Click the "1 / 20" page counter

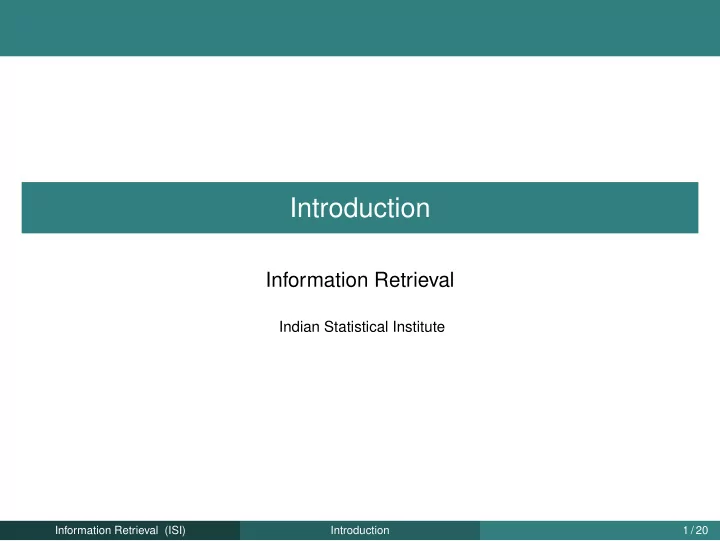696,530
